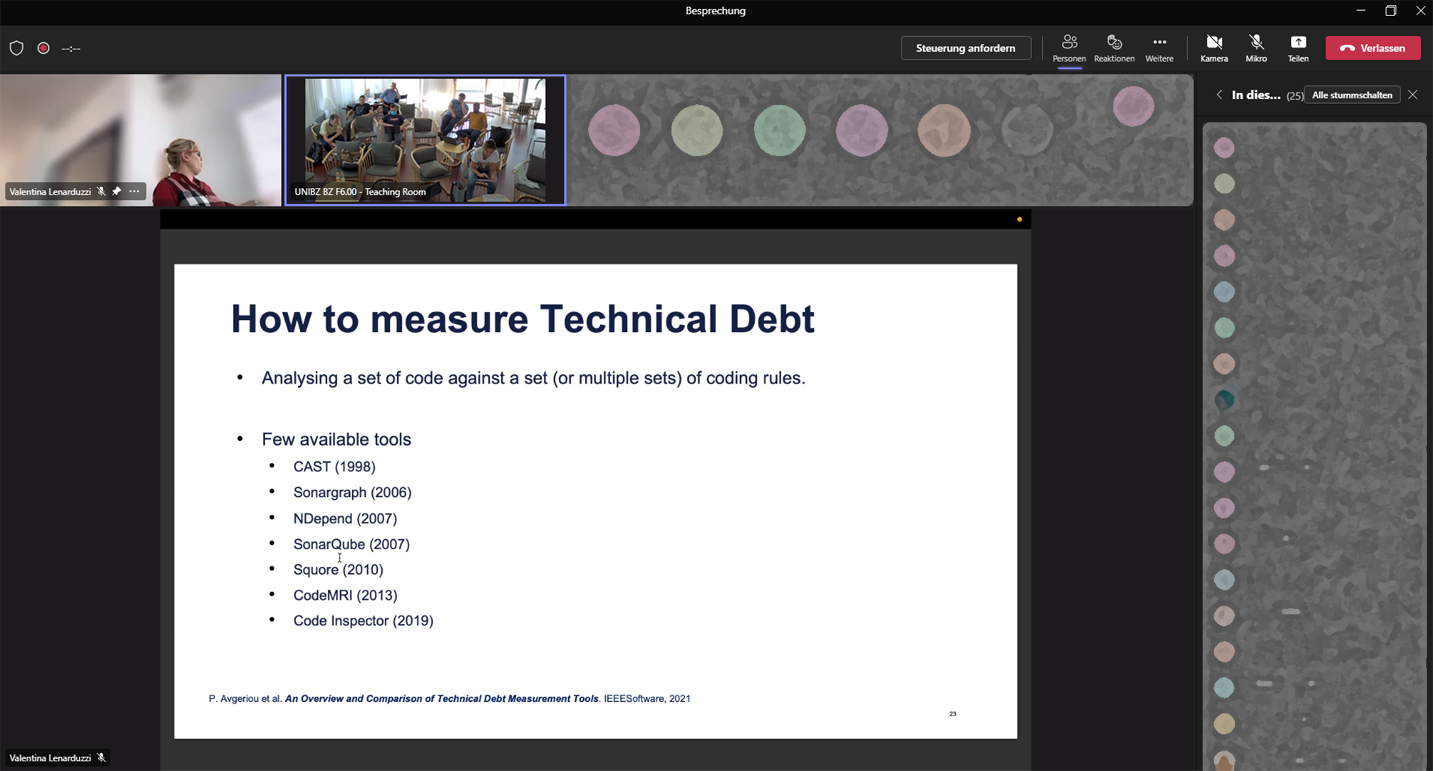Unmute with the Mikro toggle
This screenshot has height=771, width=1433.
1256,48
